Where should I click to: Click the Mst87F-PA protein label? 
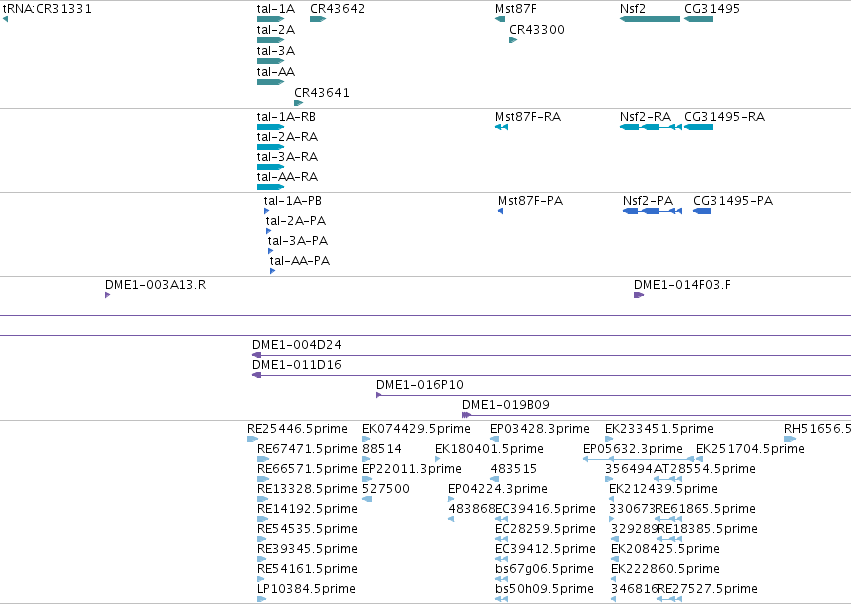pos(531,201)
